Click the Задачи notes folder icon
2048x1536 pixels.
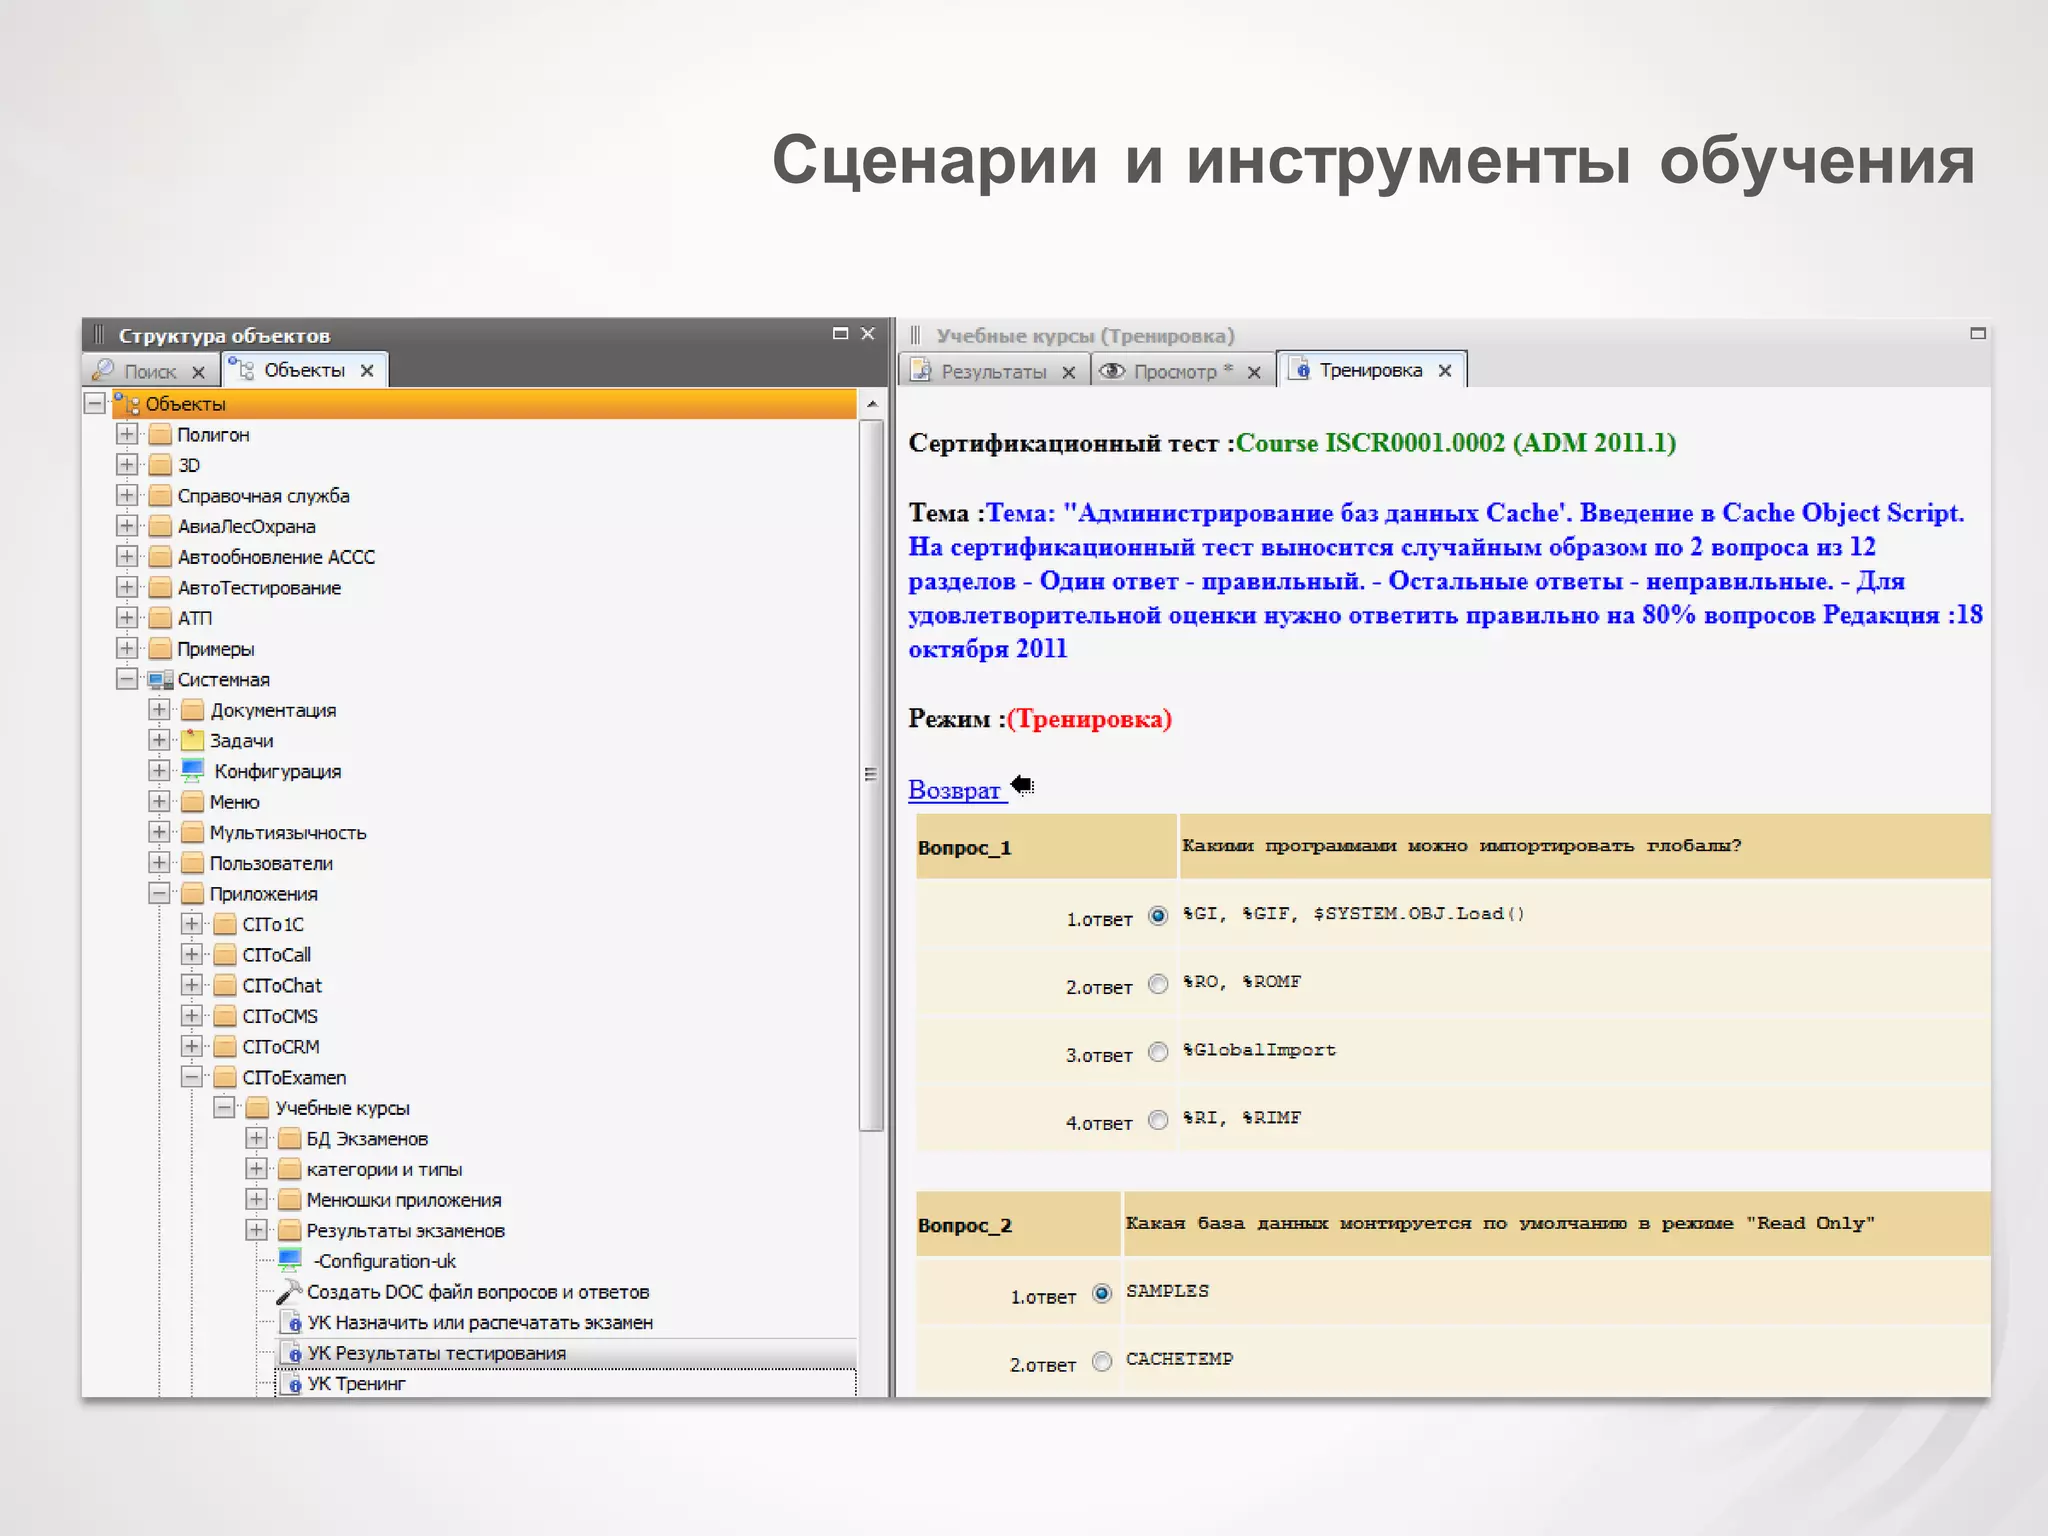[192, 741]
